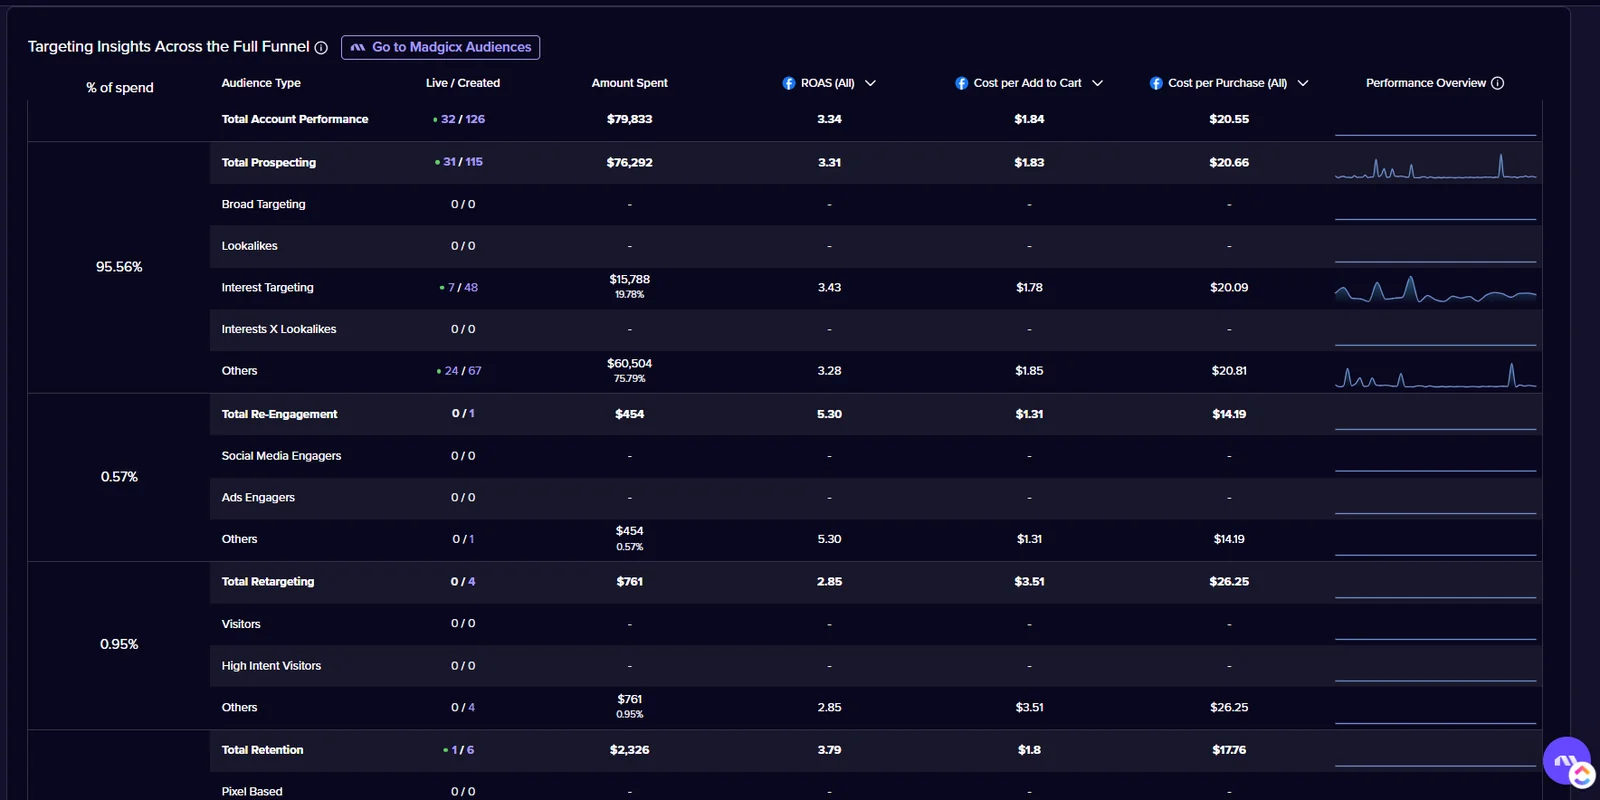Click the $60,504 Others amount spent
This screenshot has width=1600, height=800.
coord(629,363)
